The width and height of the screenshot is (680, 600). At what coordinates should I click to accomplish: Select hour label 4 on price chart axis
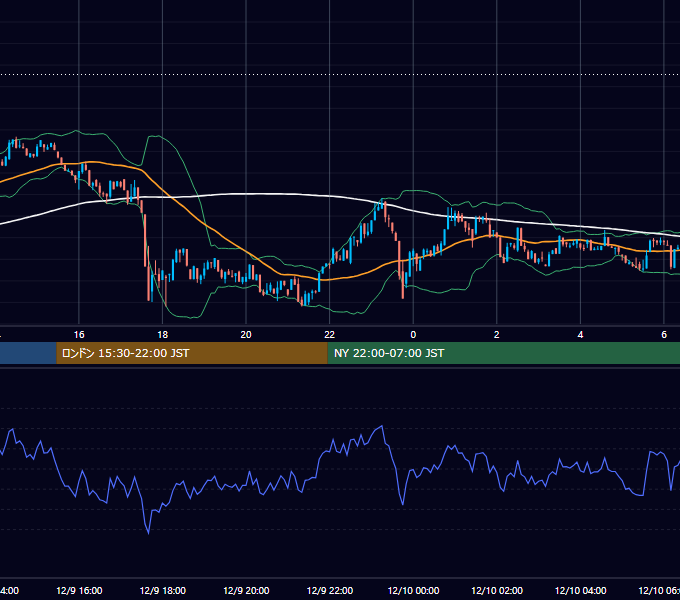pos(580,335)
